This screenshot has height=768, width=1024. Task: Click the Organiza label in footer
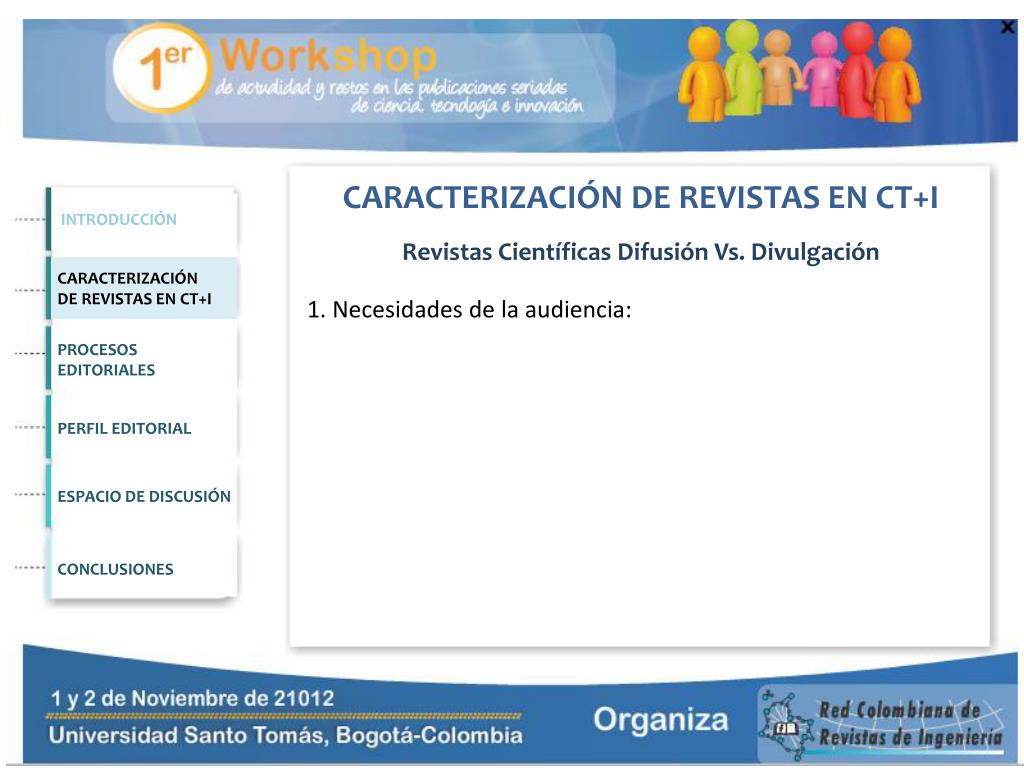point(661,720)
